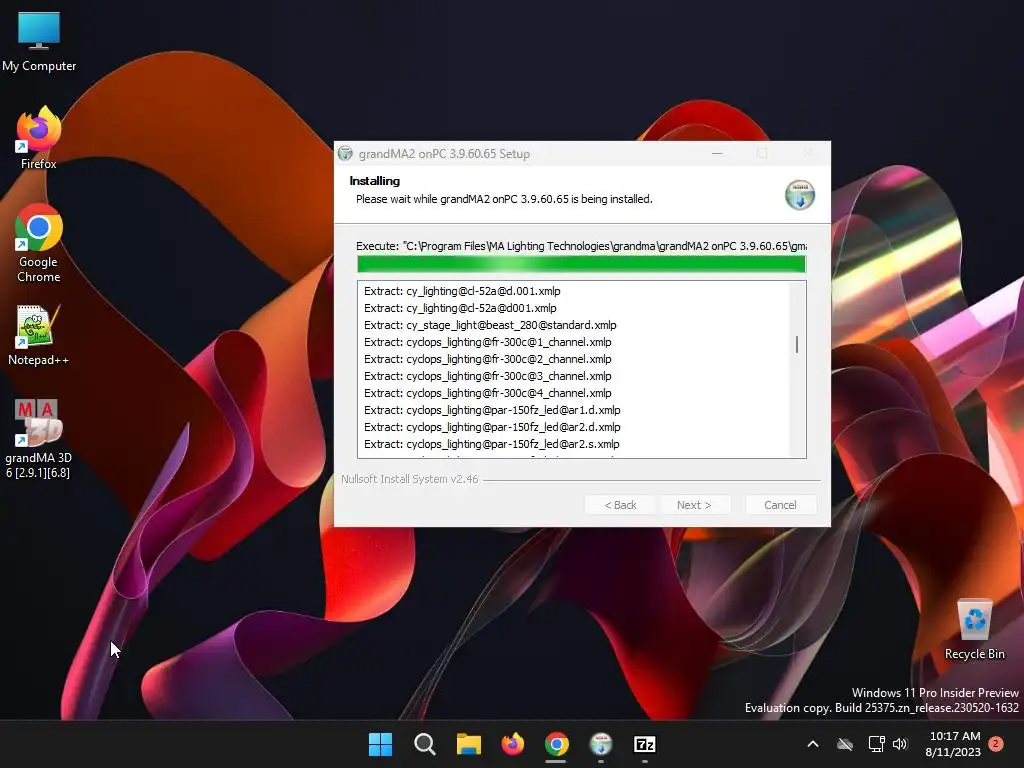Image resolution: width=1024 pixels, height=768 pixels.
Task: Click the < Back button
Action: point(620,505)
